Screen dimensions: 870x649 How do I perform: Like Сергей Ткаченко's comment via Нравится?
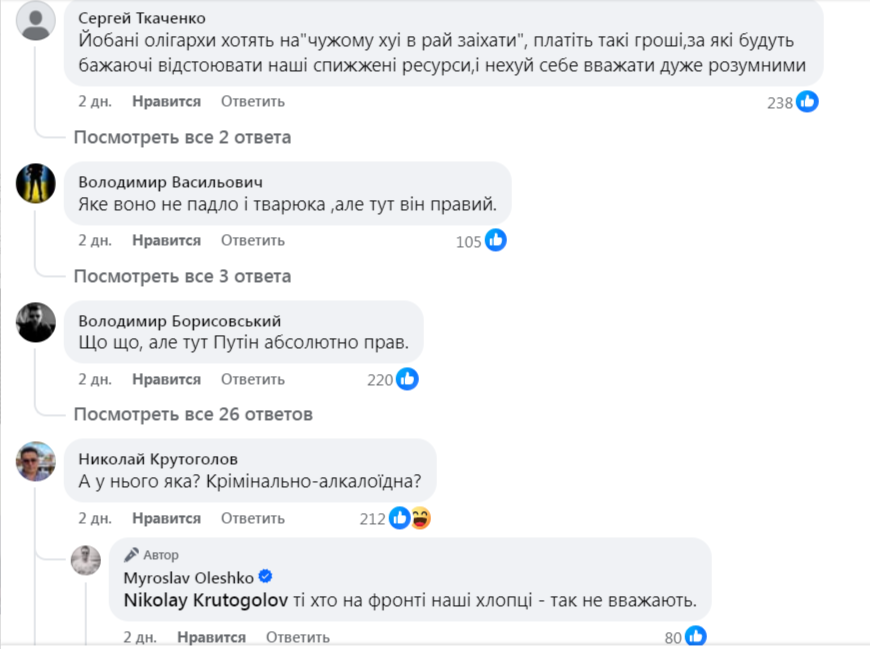tap(166, 101)
